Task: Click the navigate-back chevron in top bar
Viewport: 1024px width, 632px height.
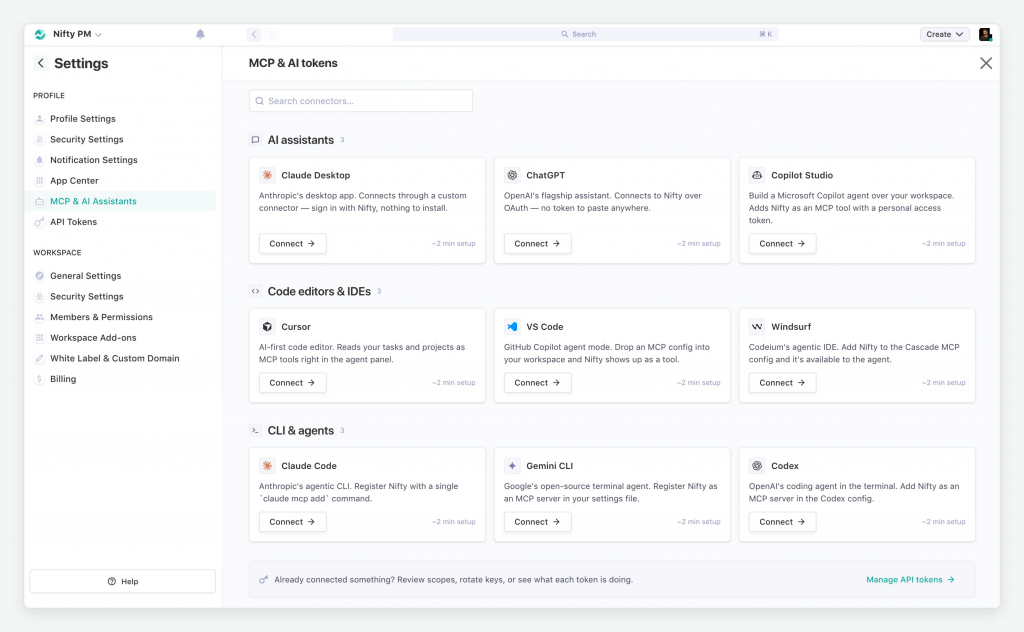Action: [x=254, y=34]
